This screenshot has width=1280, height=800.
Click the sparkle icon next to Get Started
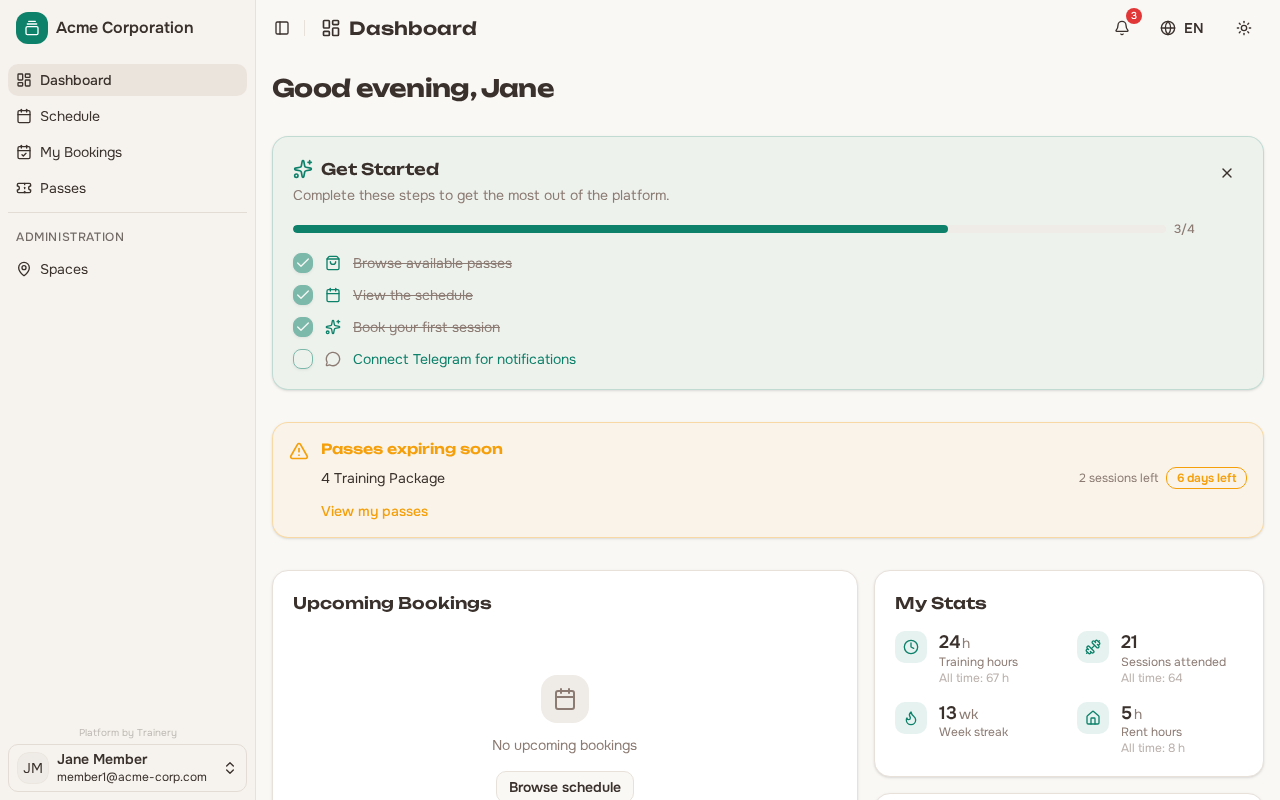(303, 169)
